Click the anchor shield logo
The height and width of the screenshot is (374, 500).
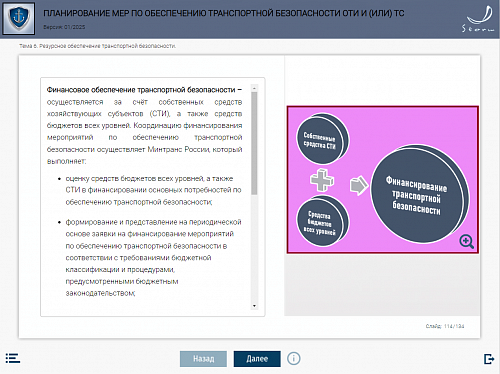coord(19,19)
